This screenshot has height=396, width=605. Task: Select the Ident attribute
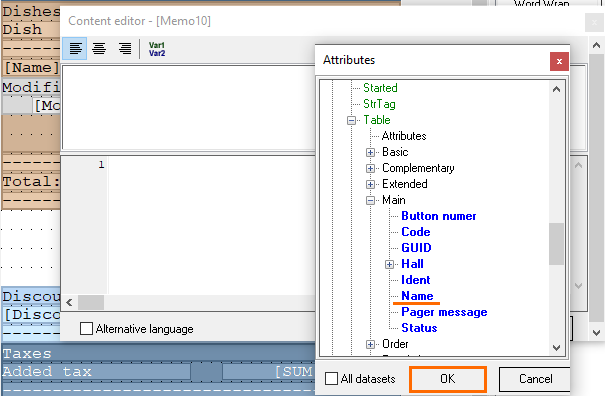(x=416, y=280)
